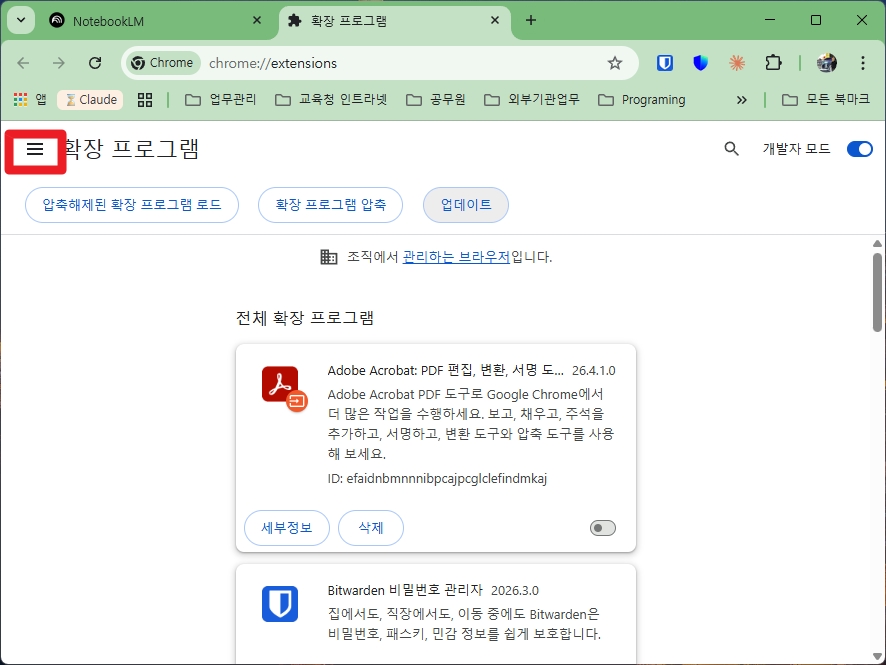Open the Chrome extensions puzzle piece icon
The width and height of the screenshot is (886, 665).
773,62
